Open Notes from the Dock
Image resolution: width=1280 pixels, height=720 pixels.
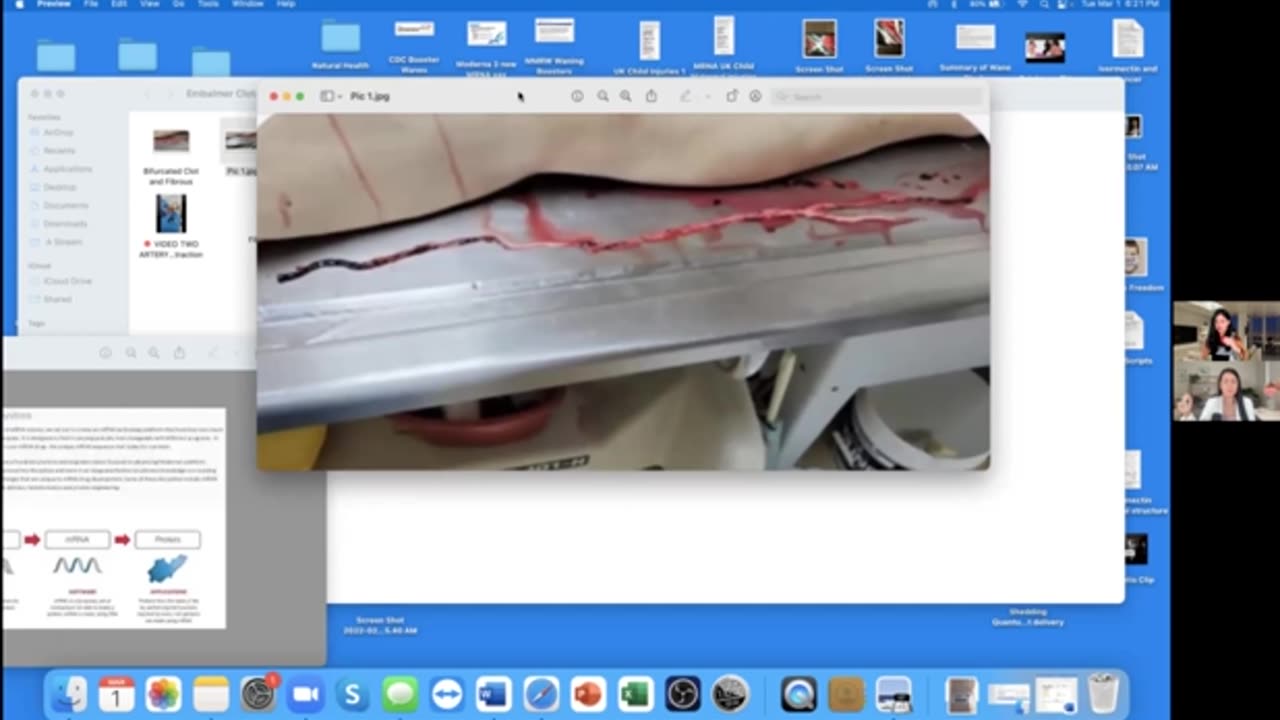tap(211, 694)
